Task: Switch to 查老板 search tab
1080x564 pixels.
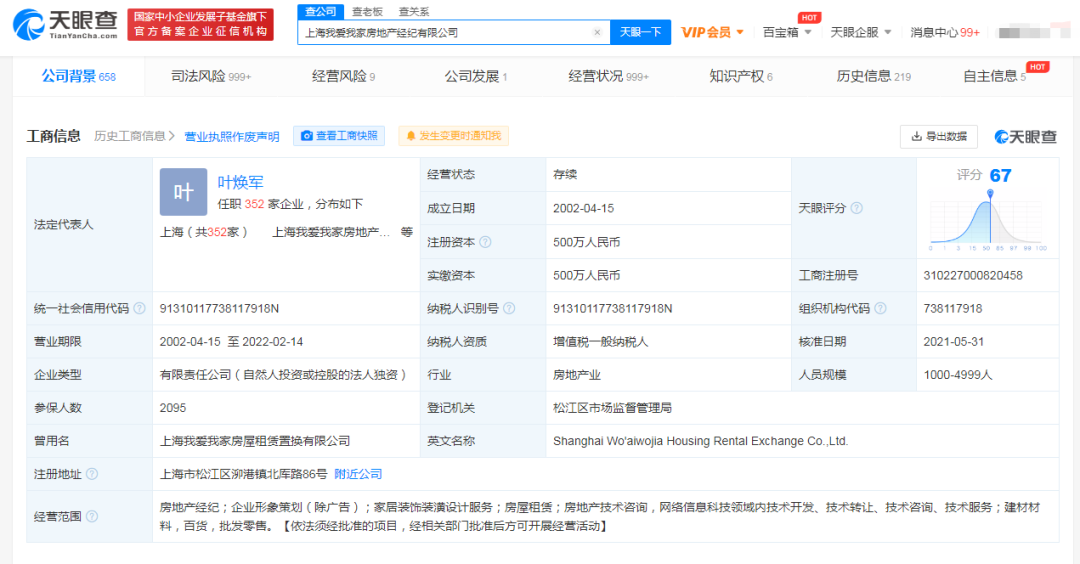Action: click(x=366, y=11)
